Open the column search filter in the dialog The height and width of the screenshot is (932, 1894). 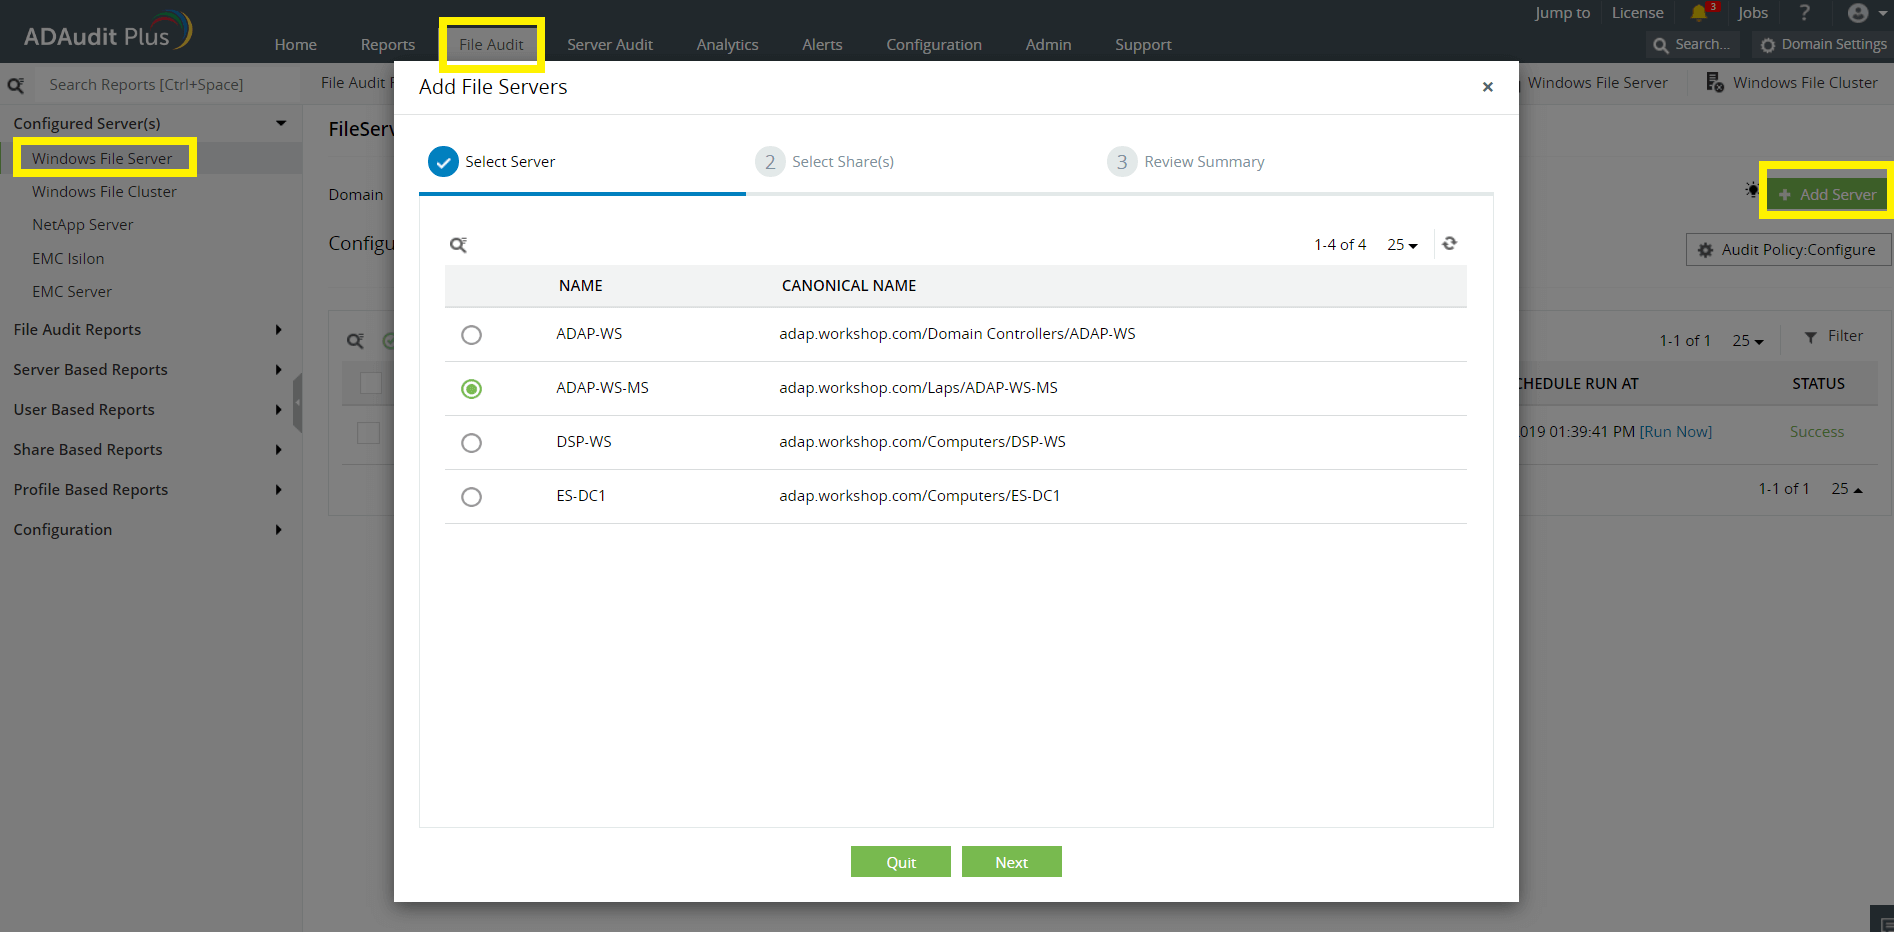click(458, 243)
